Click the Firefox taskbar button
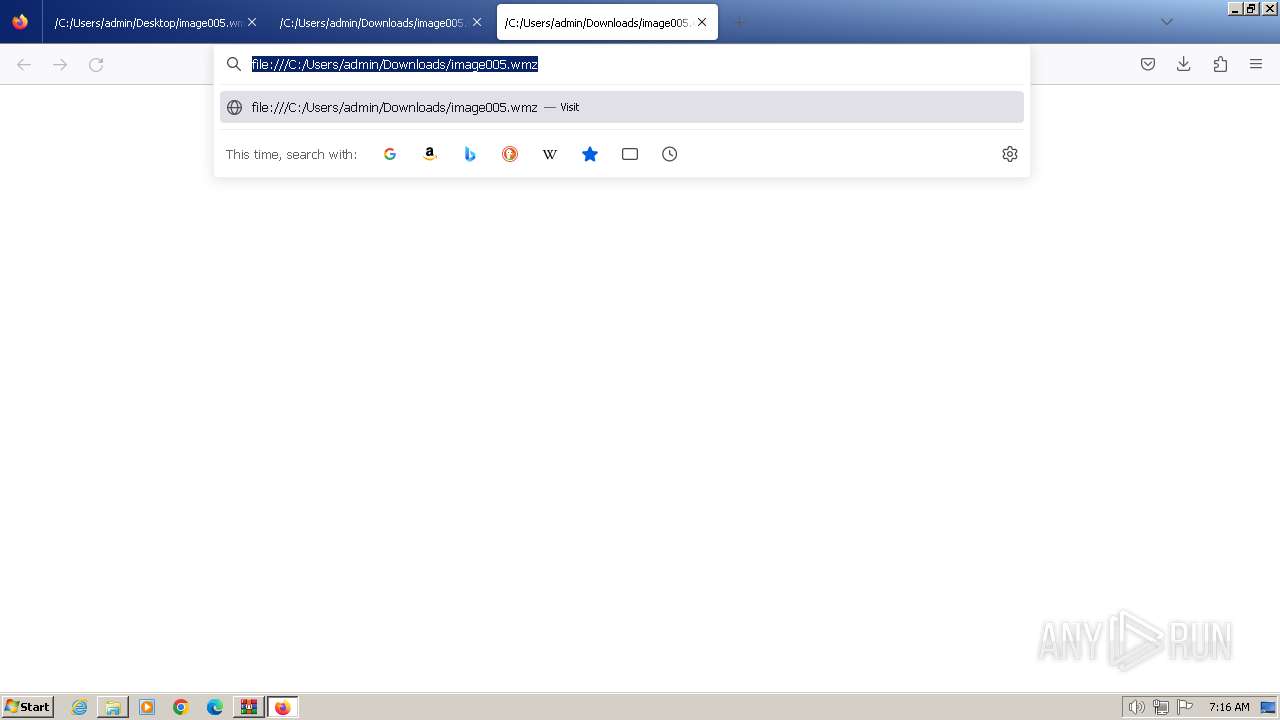 click(282, 707)
